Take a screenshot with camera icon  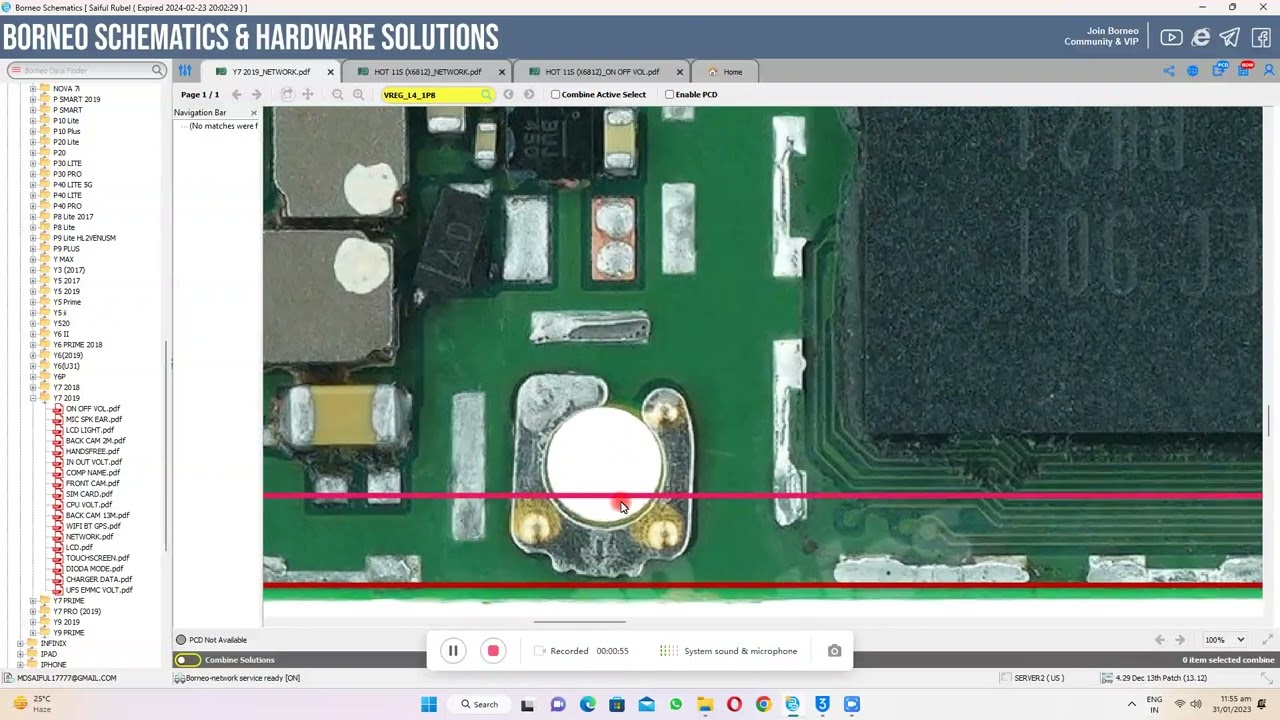pos(834,651)
